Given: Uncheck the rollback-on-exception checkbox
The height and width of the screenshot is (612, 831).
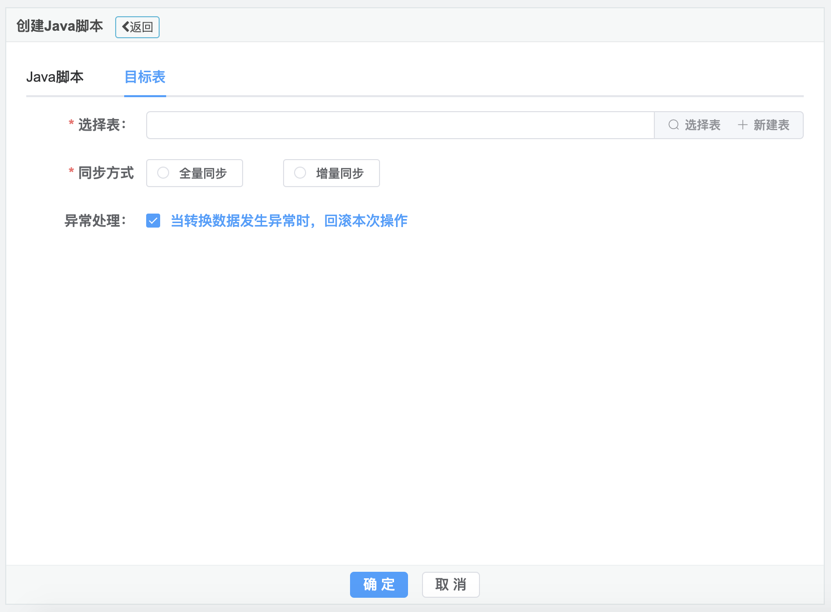Looking at the screenshot, I should click(153, 221).
